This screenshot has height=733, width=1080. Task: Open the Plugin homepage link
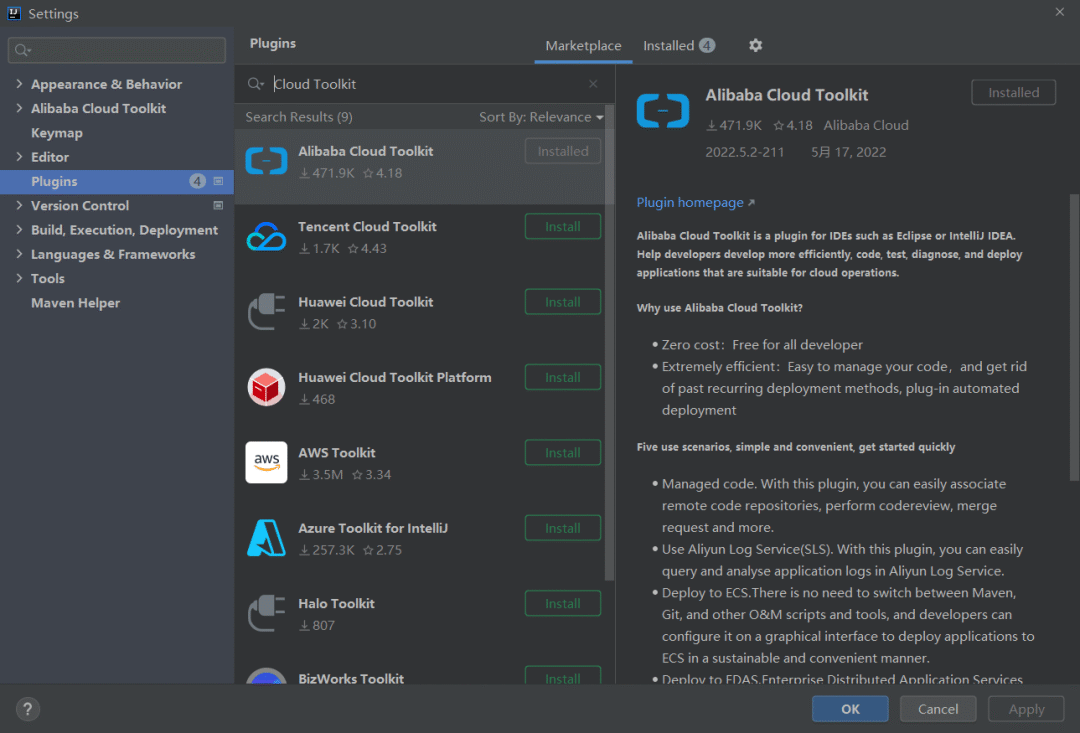pos(690,202)
